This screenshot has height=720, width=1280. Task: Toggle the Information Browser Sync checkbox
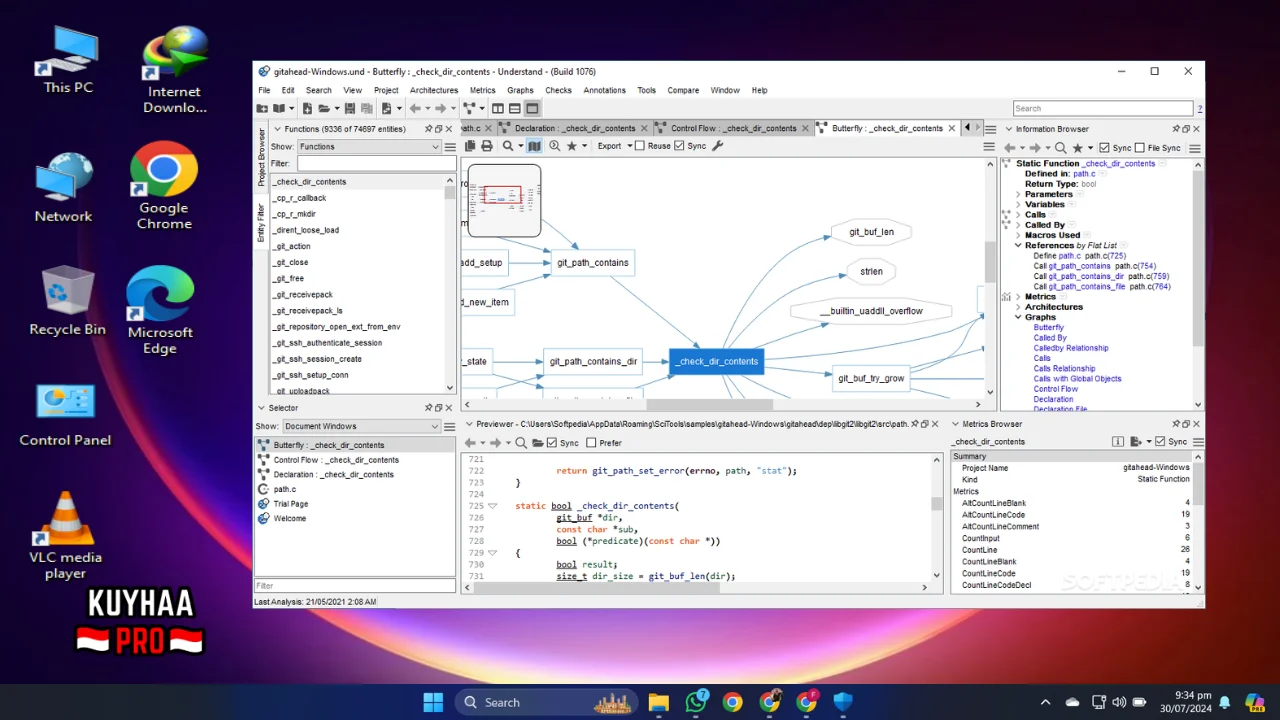pyautogui.click(x=1104, y=148)
